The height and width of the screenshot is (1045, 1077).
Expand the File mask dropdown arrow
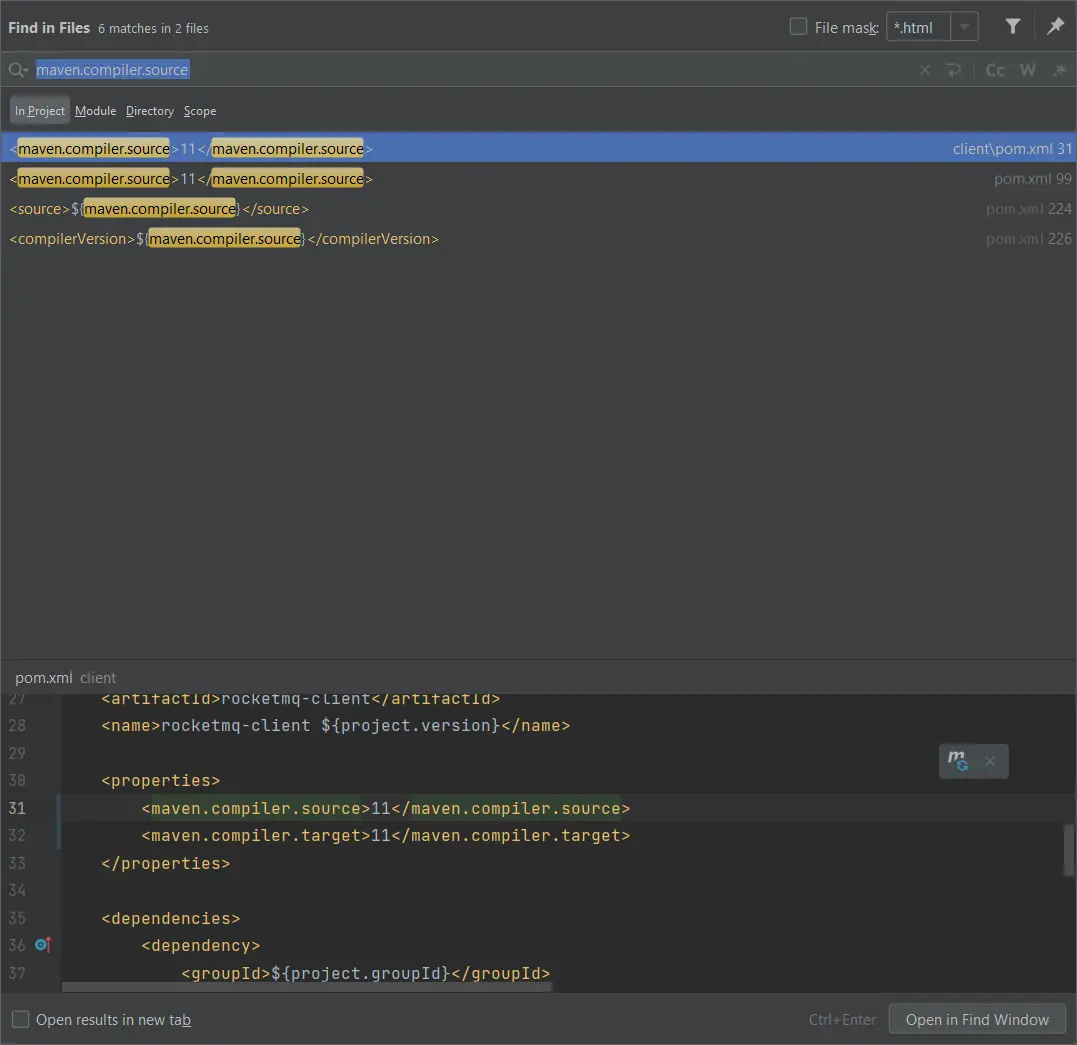[x=964, y=27]
